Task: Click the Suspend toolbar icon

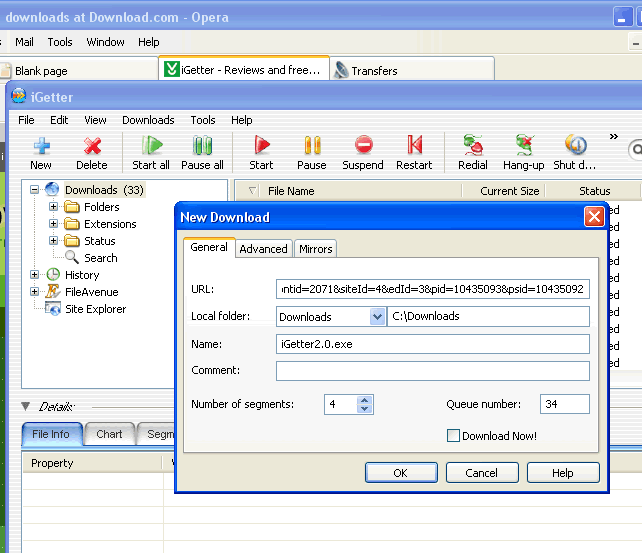Action: click(x=364, y=145)
